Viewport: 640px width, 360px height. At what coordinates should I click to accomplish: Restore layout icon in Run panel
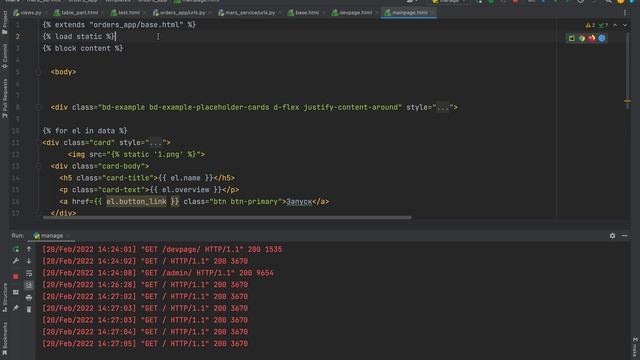[16, 292]
